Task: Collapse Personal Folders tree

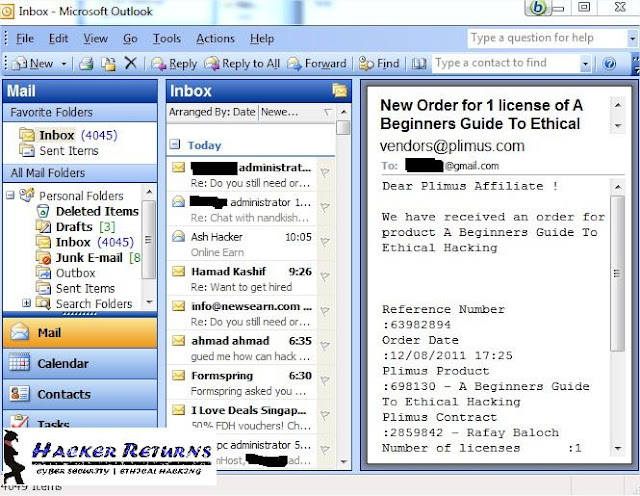Action: pyautogui.click(x=10, y=196)
